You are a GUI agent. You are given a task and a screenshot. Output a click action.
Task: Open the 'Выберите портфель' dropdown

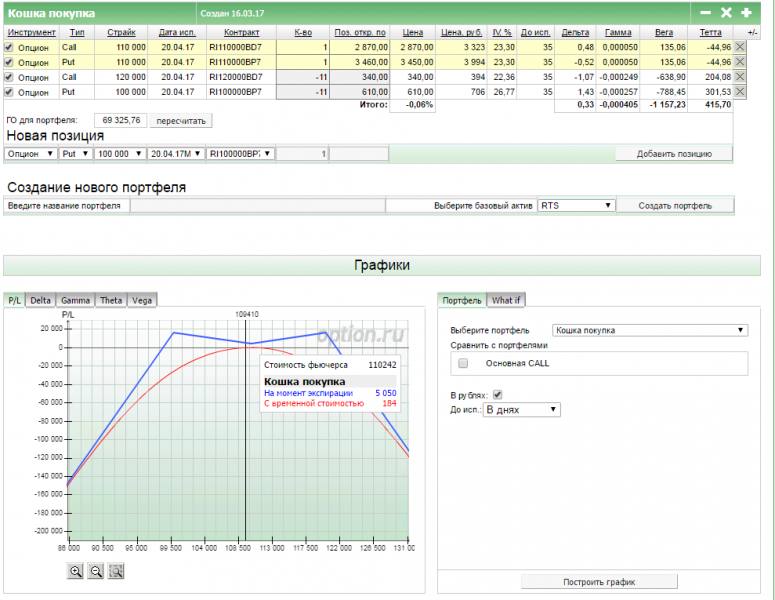tap(650, 330)
